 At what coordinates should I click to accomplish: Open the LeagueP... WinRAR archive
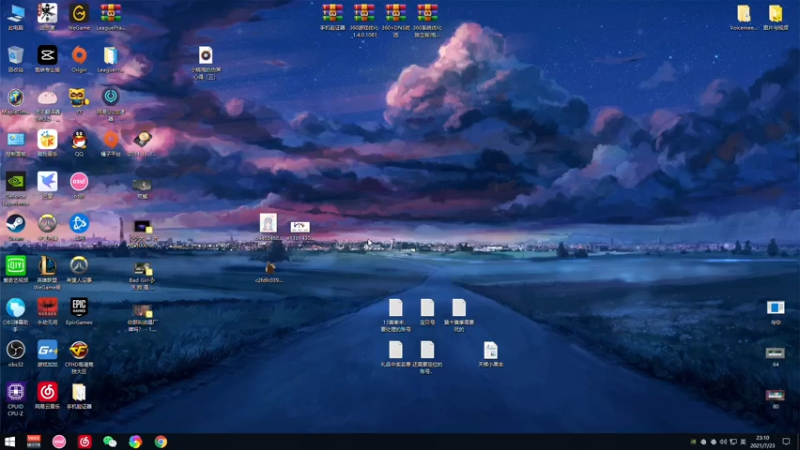click(x=111, y=16)
